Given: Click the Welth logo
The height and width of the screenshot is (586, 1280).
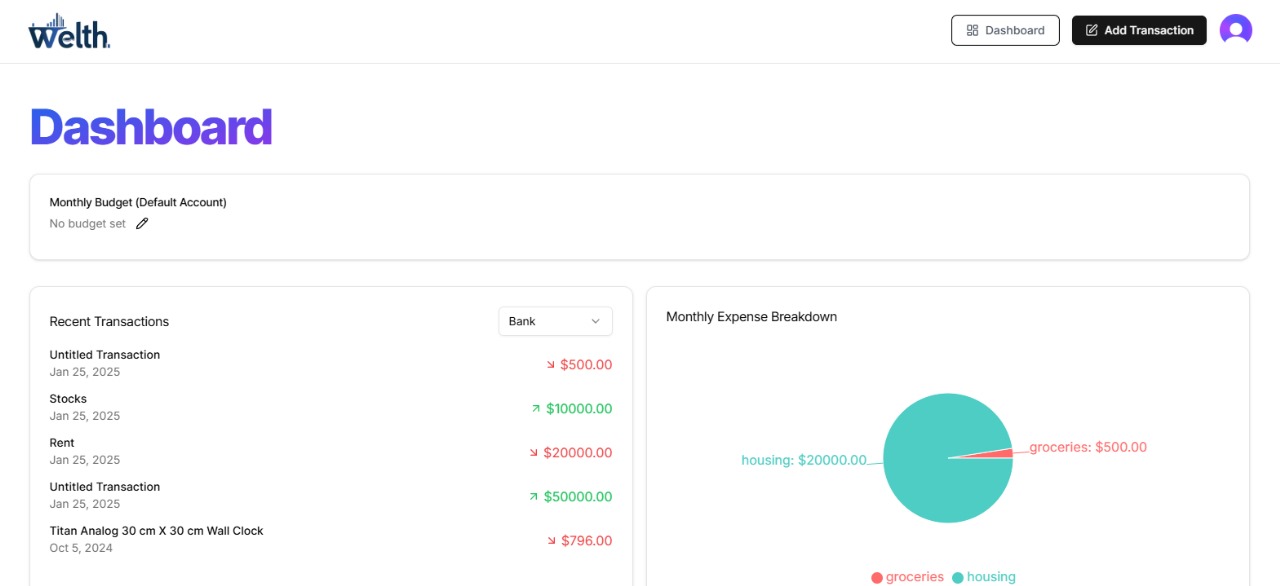Looking at the screenshot, I should (x=69, y=31).
